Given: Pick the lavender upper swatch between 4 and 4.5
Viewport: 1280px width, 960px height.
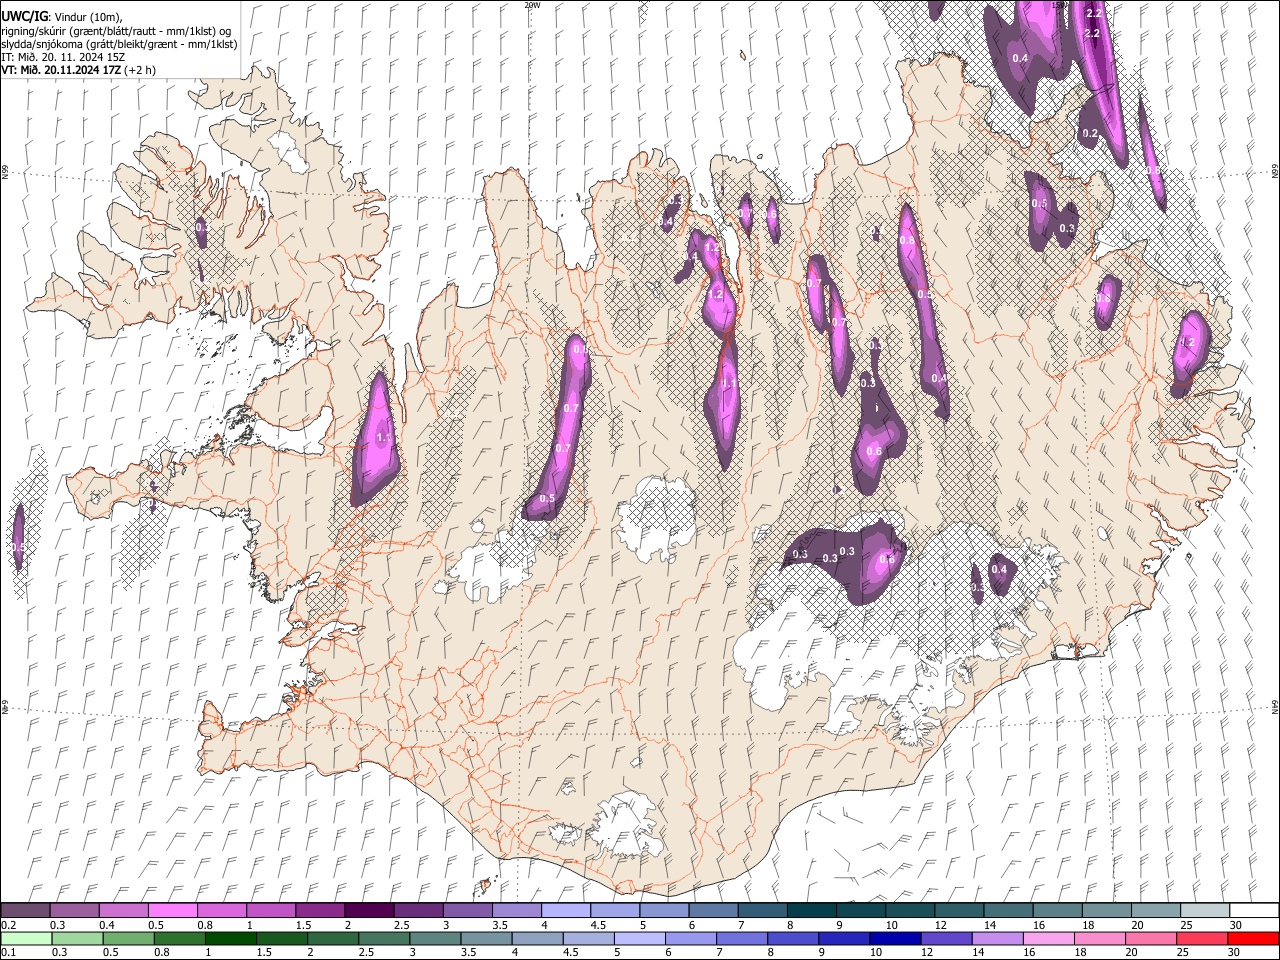Looking at the screenshot, I should 566,911.
